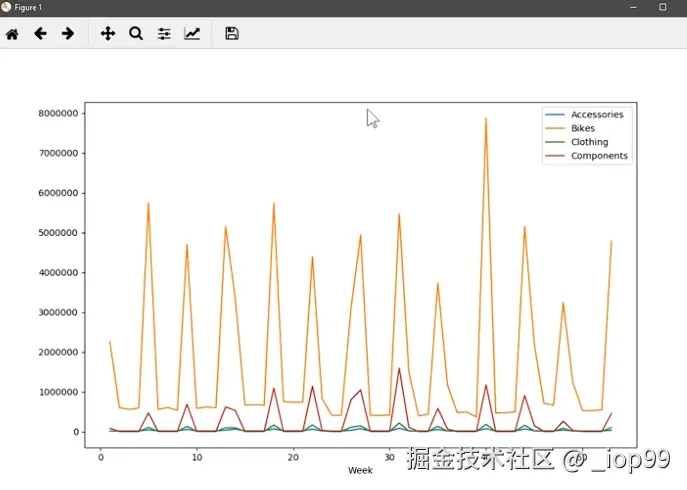Click the red Components legend line

pos(555,156)
